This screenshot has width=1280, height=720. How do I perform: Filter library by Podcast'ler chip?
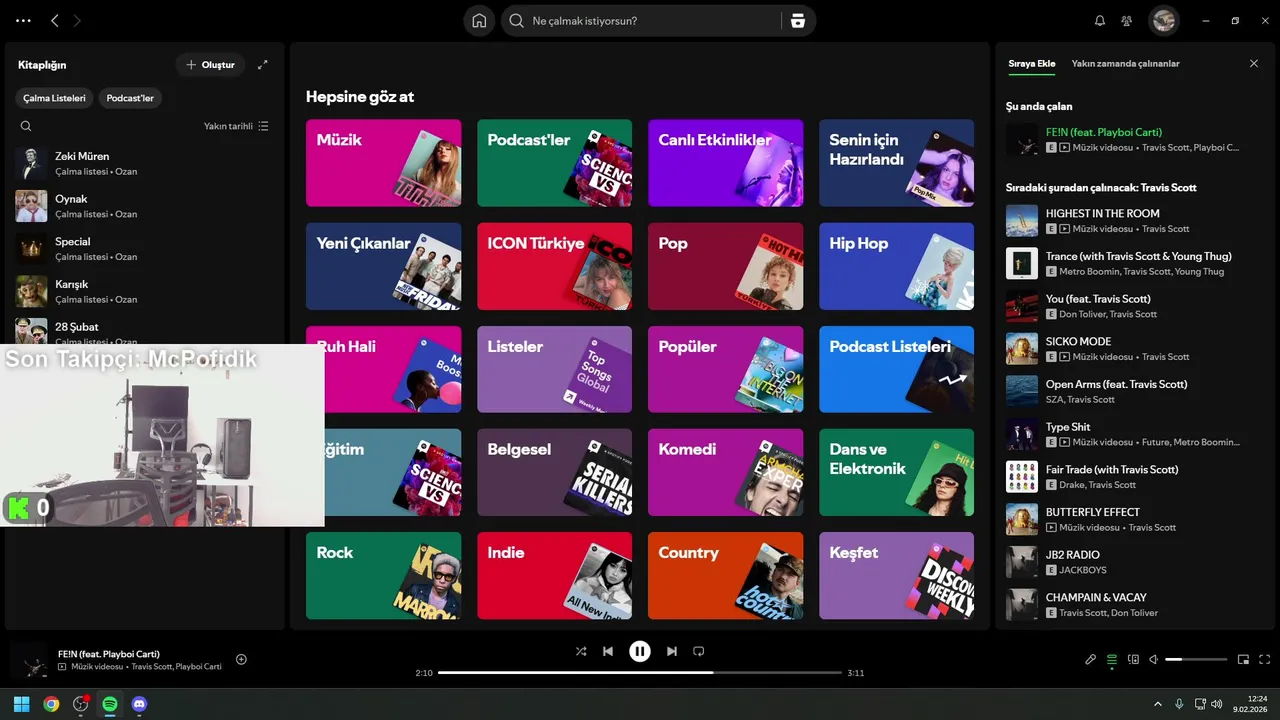click(x=130, y=98)
